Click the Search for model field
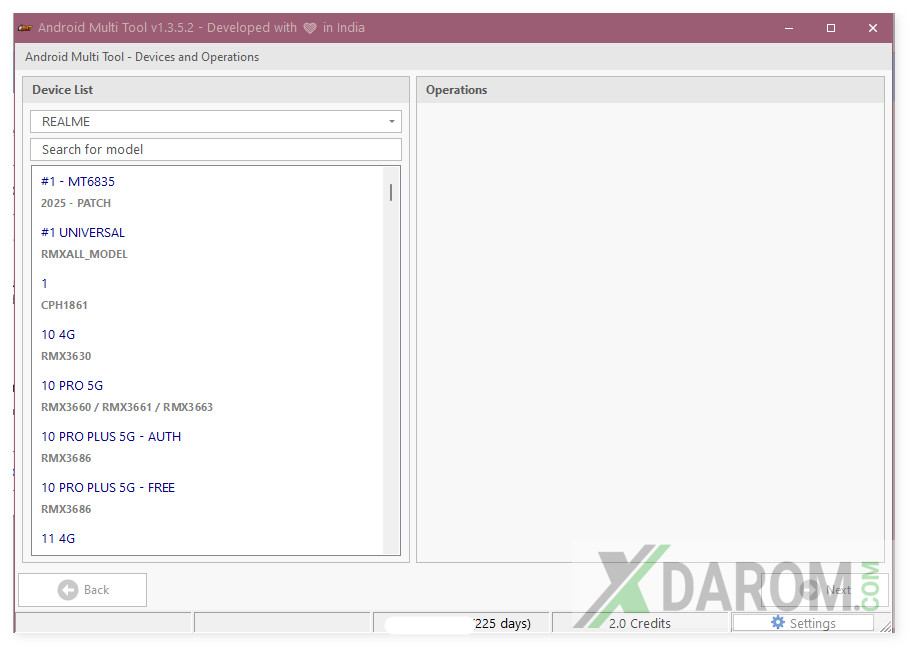 click(215, 150)
